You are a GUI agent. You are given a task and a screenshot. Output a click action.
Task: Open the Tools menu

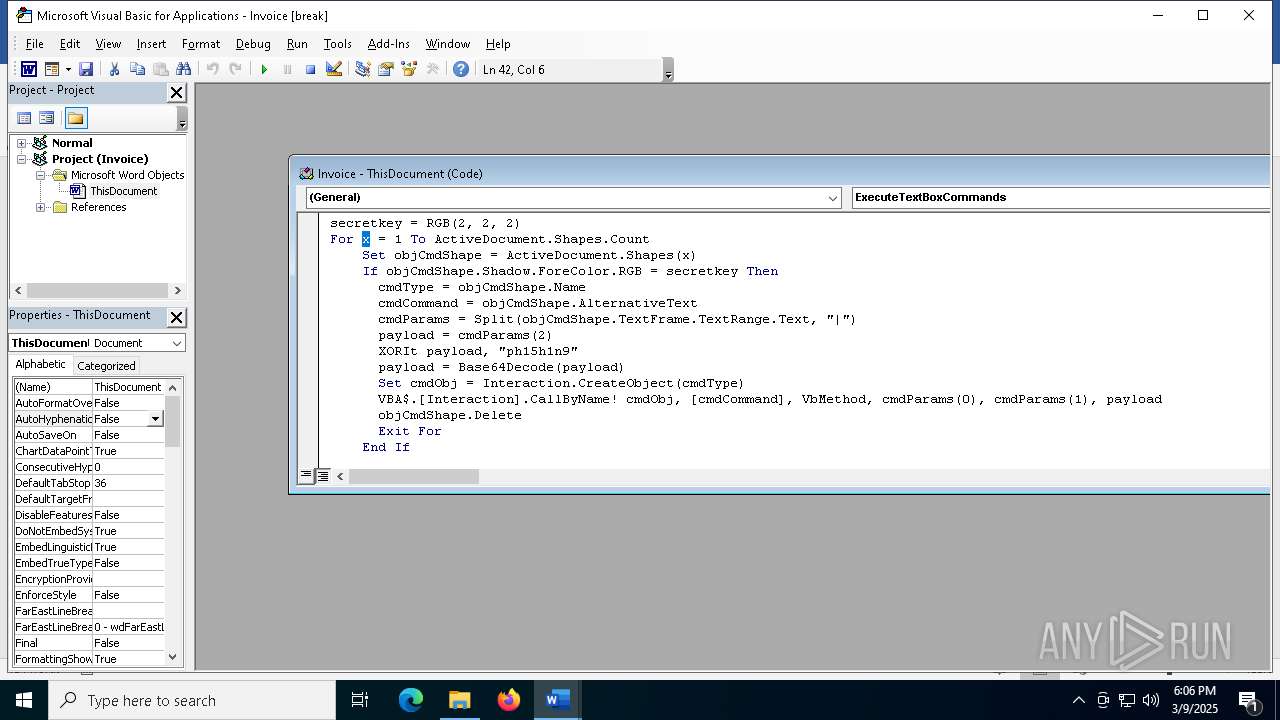pyautogui.click(x=337, y=44)
